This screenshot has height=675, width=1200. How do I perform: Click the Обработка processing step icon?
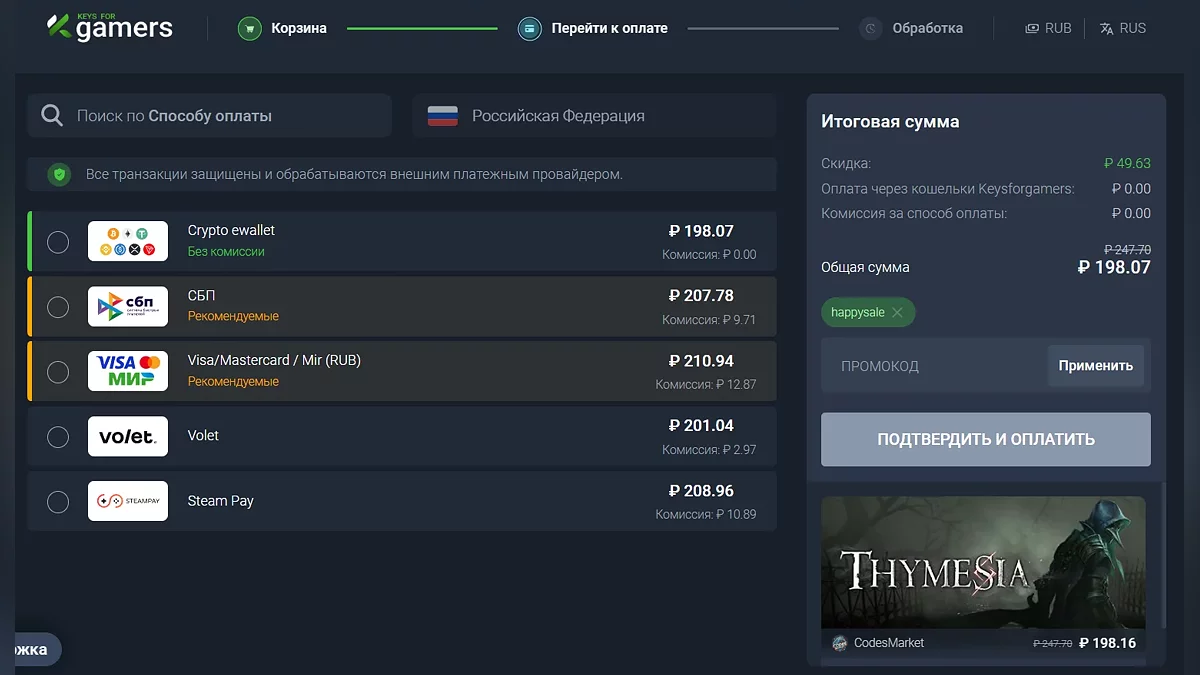871,29
